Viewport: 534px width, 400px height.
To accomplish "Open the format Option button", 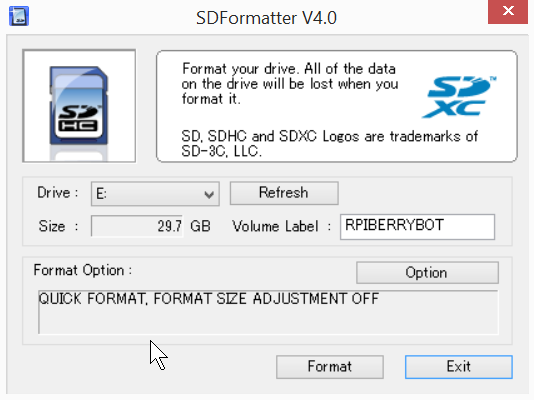I will click(427, 273).
